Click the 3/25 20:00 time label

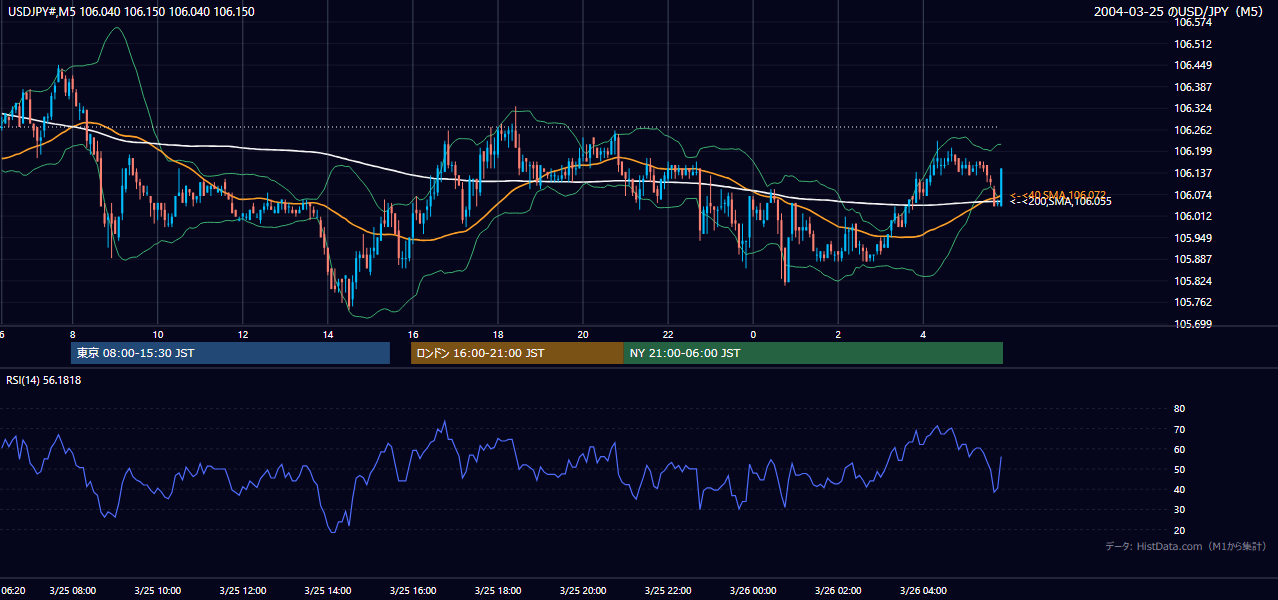coord(583,591)
